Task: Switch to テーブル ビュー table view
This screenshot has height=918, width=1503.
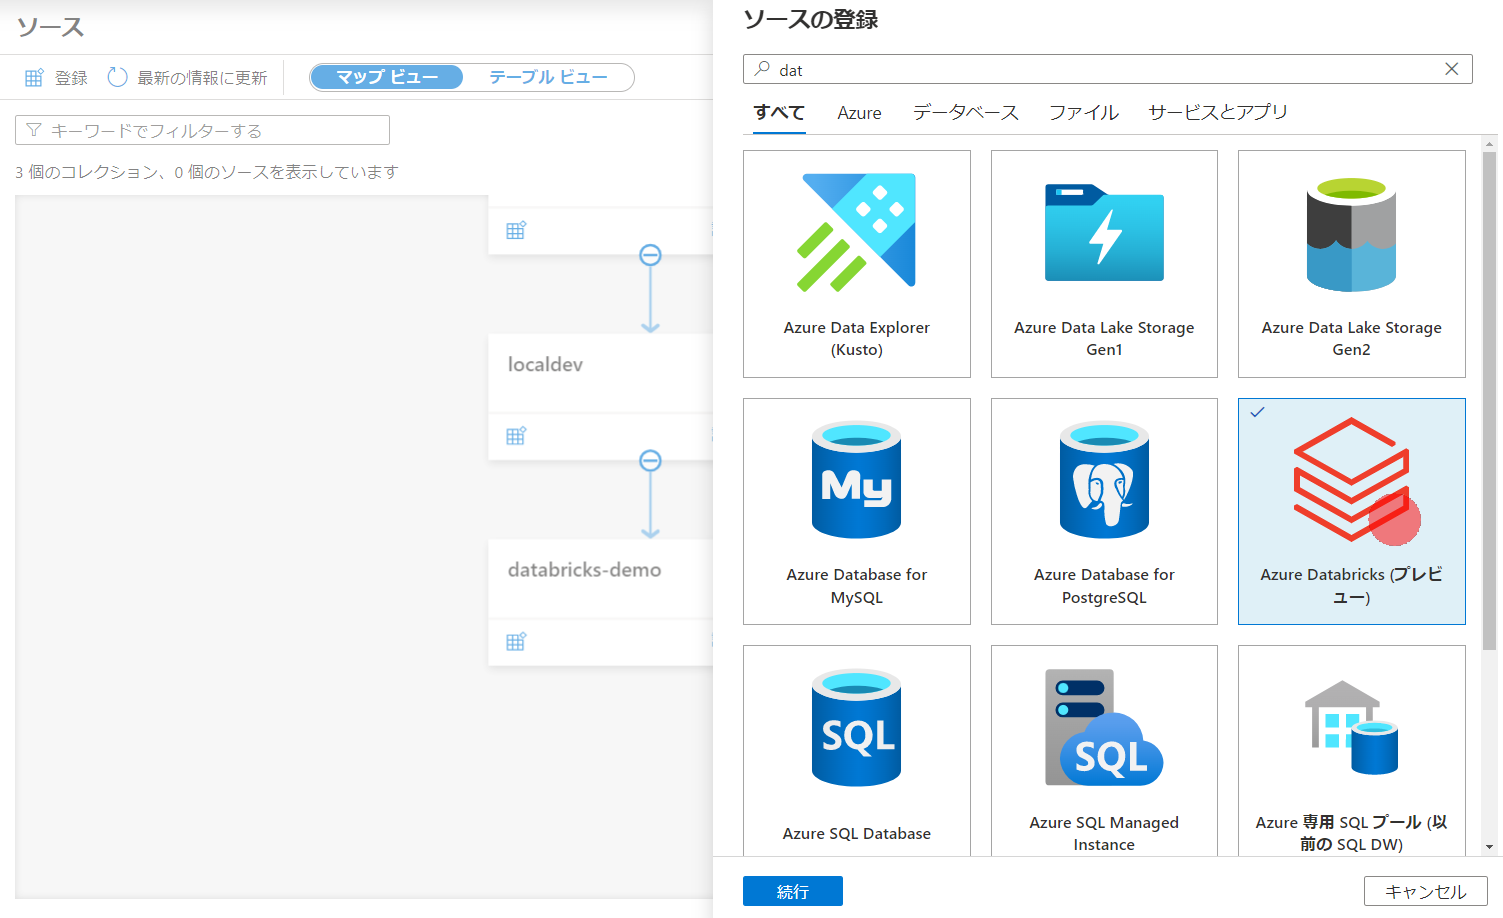Action: pos(548,77)
